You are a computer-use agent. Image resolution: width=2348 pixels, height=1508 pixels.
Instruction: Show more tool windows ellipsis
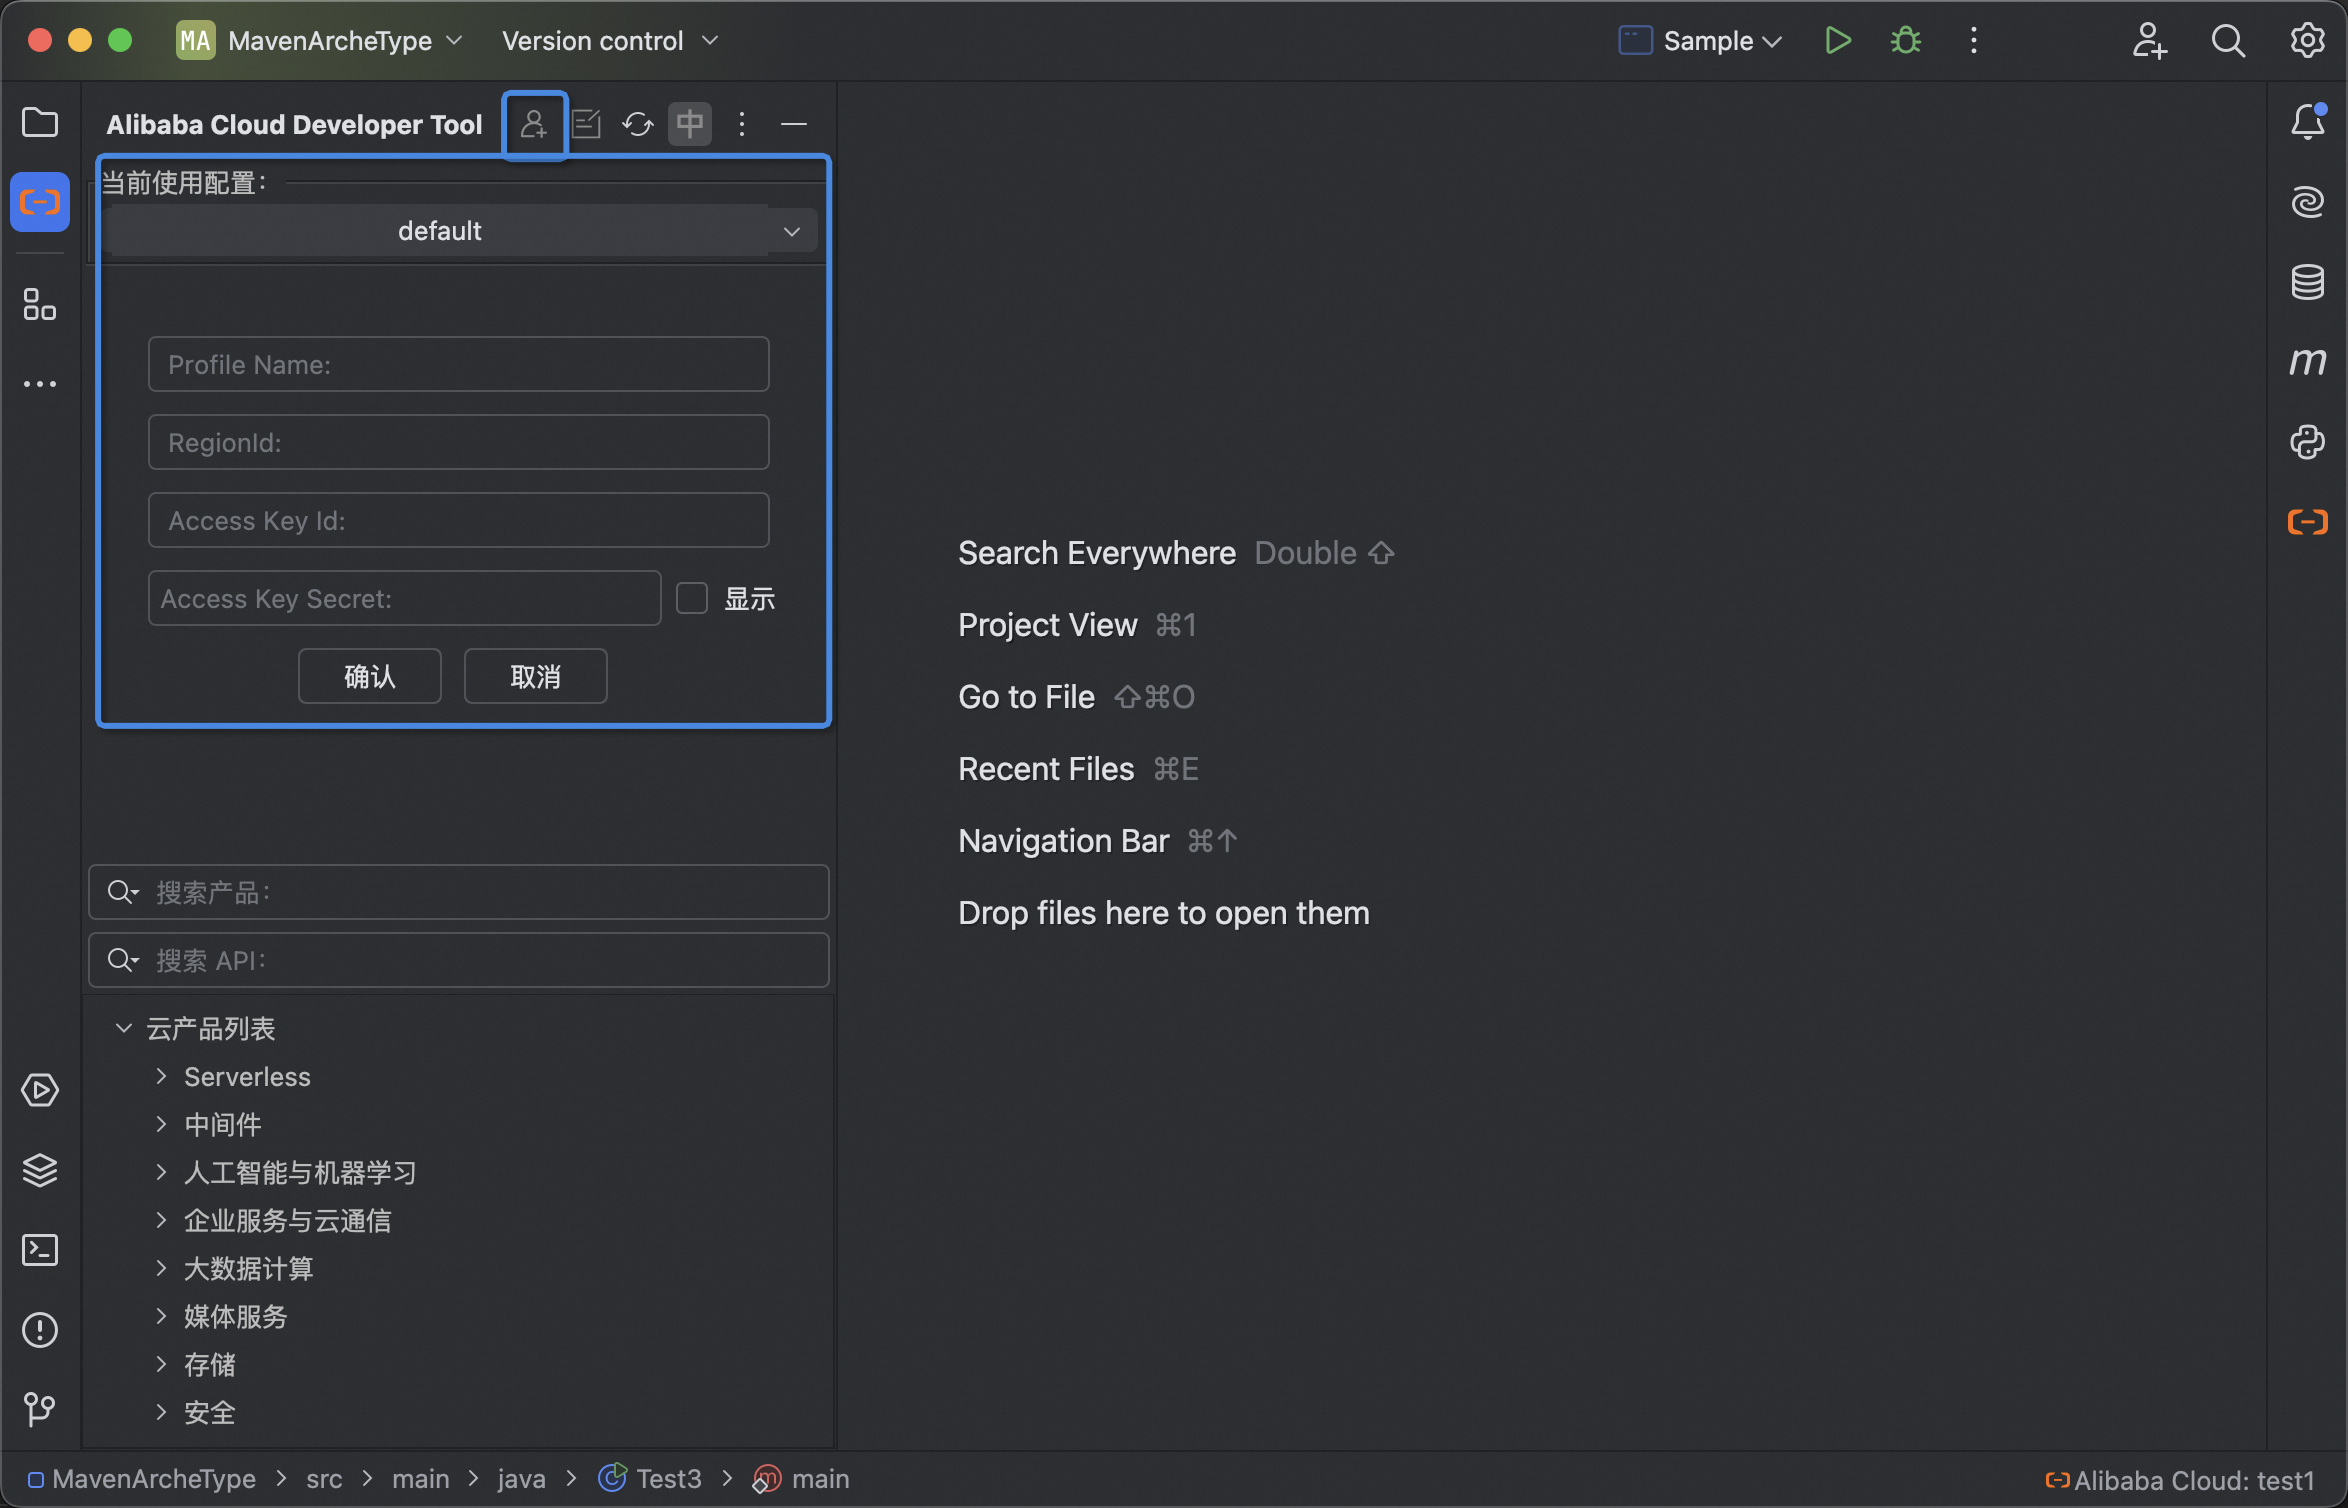click(x=40, y=384)
